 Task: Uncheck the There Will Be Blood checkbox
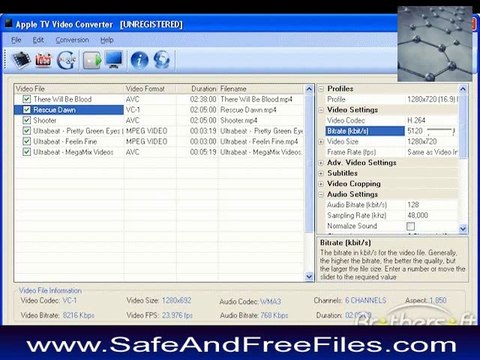[27, 99]
